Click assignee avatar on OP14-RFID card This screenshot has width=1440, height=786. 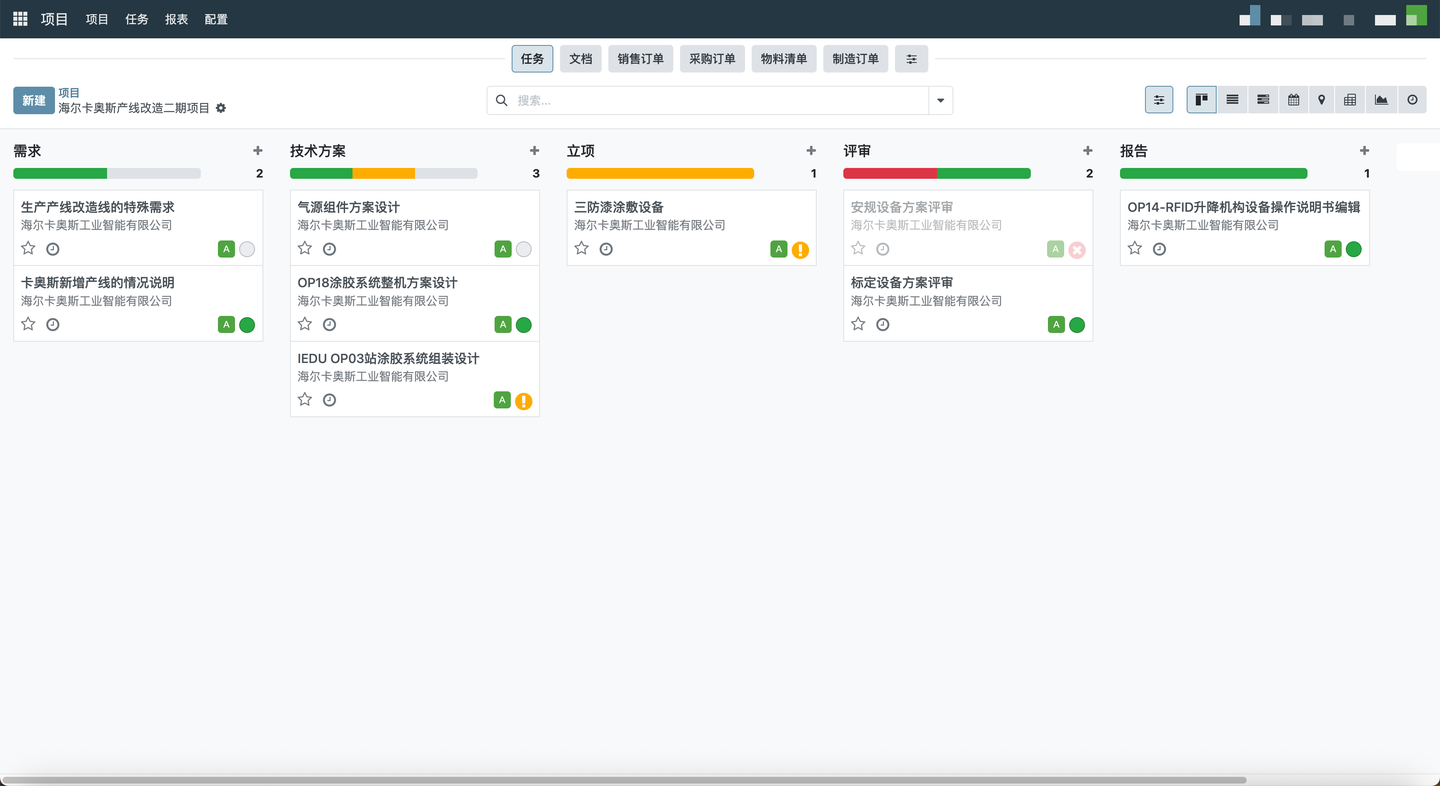(1333, 249)
